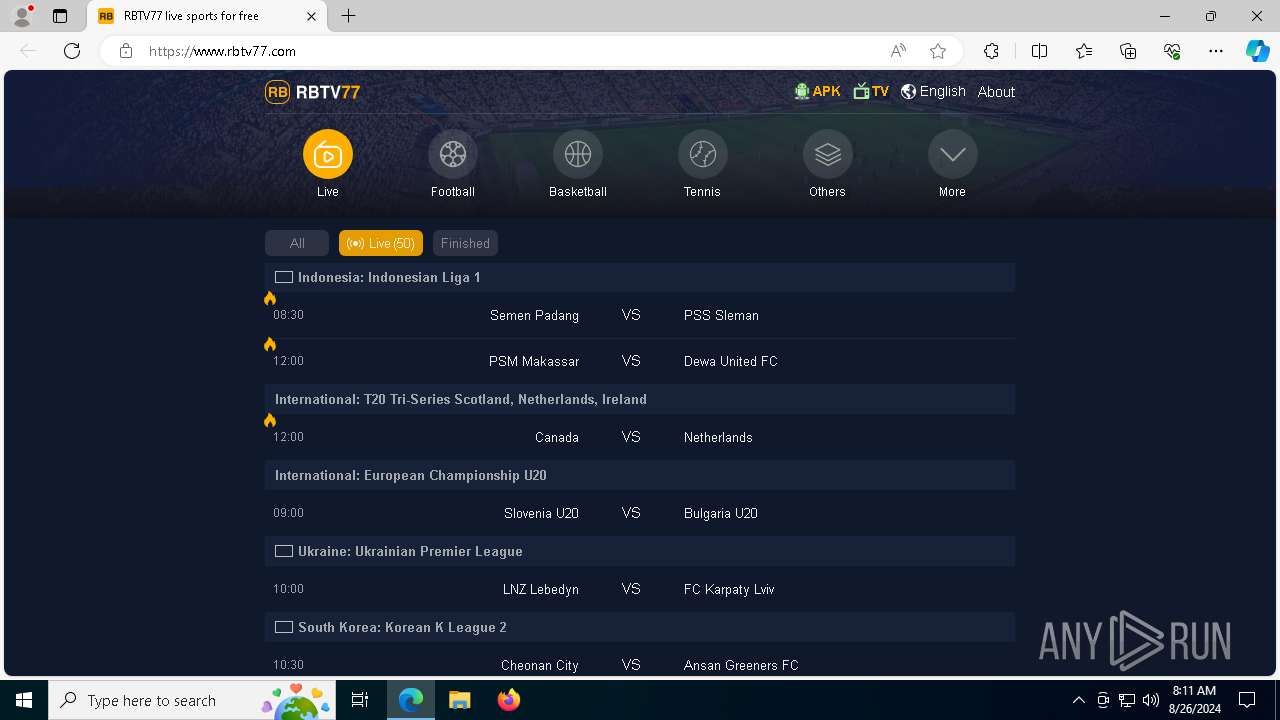Open the Windows Start menu
This screenshot has height=720, width=1280.
[x=24, y=700]
